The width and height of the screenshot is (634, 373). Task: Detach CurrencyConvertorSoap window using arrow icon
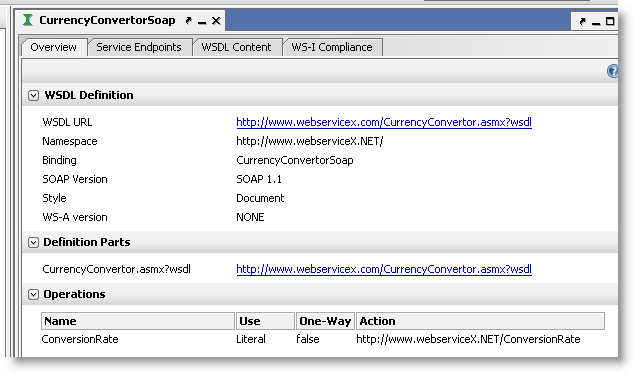pyautogui.click(x=188, y=20)
